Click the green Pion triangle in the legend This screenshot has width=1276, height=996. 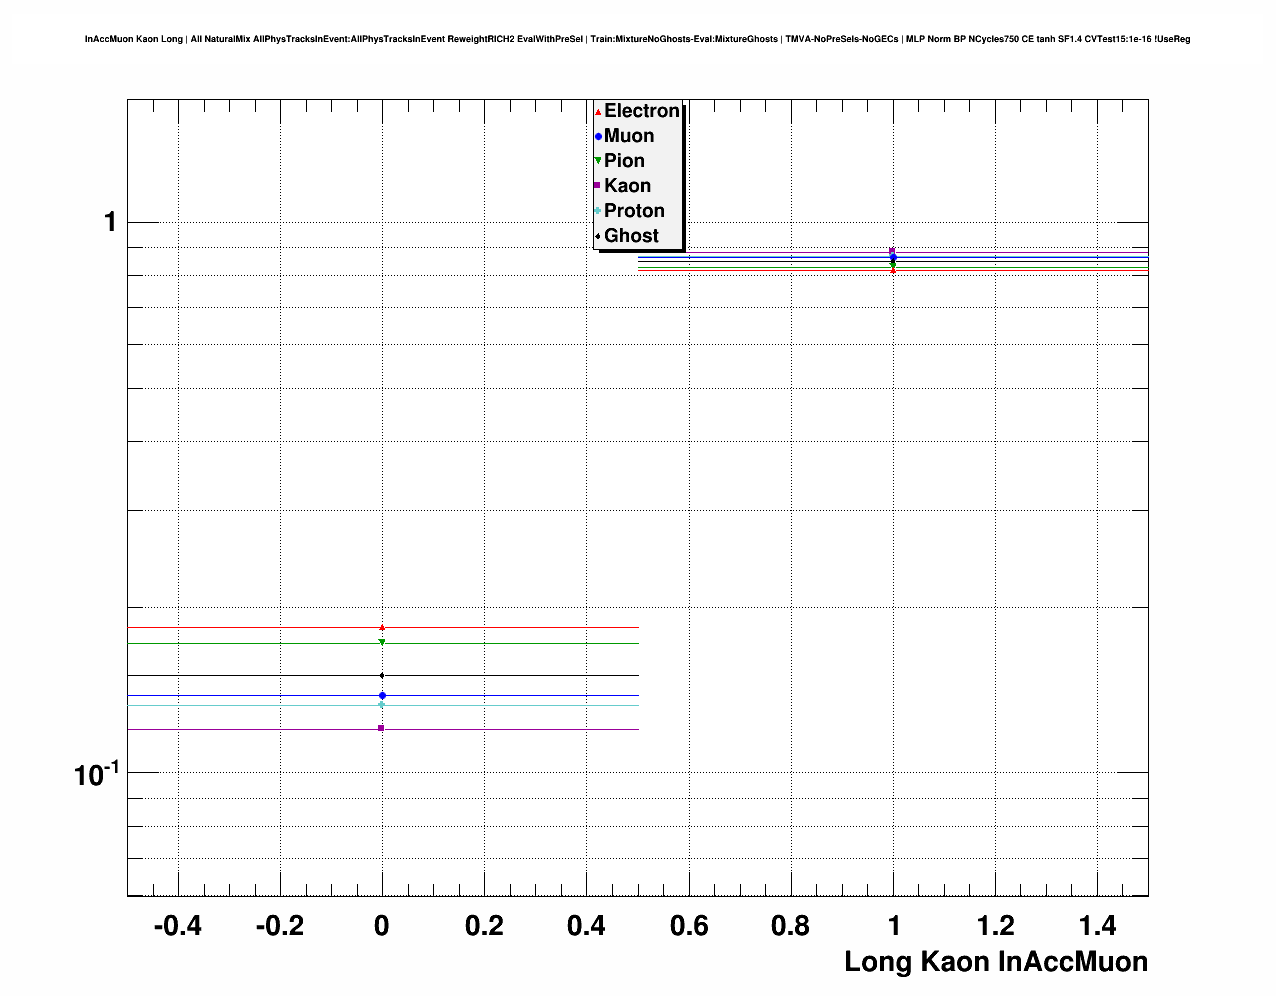[598, 161]
